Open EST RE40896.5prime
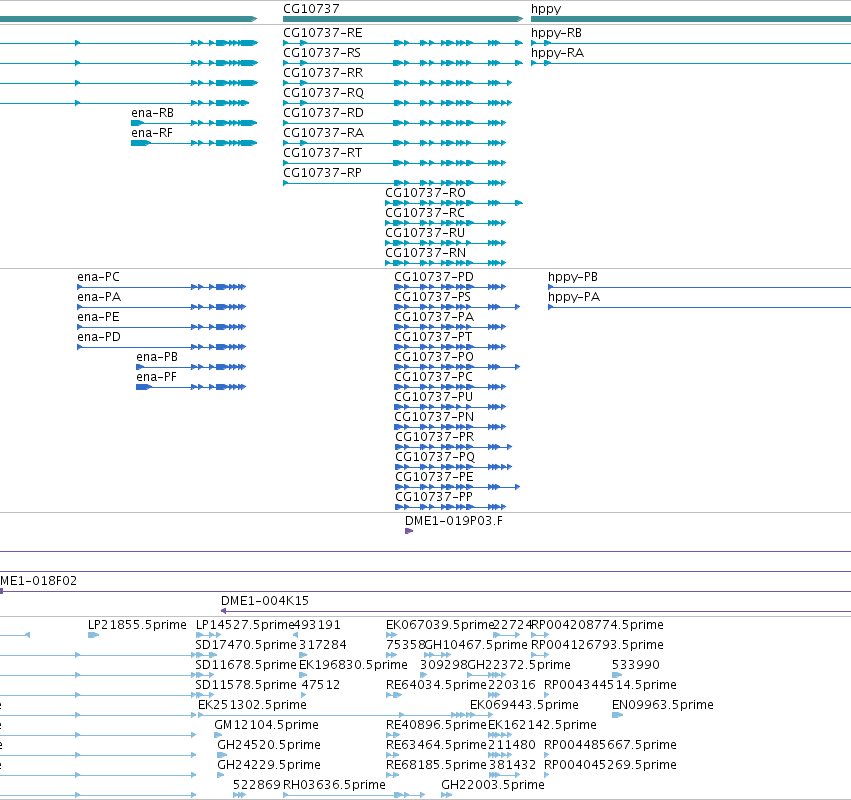851x800 pixels. point(436,725)
